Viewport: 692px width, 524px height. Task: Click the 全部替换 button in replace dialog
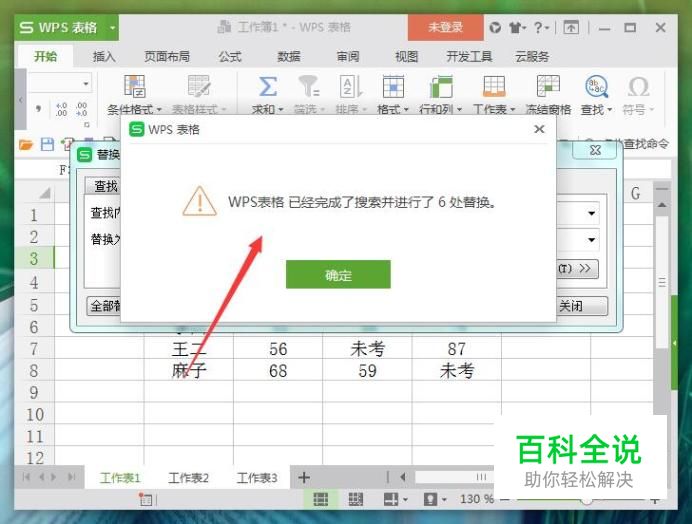[104, 305]
